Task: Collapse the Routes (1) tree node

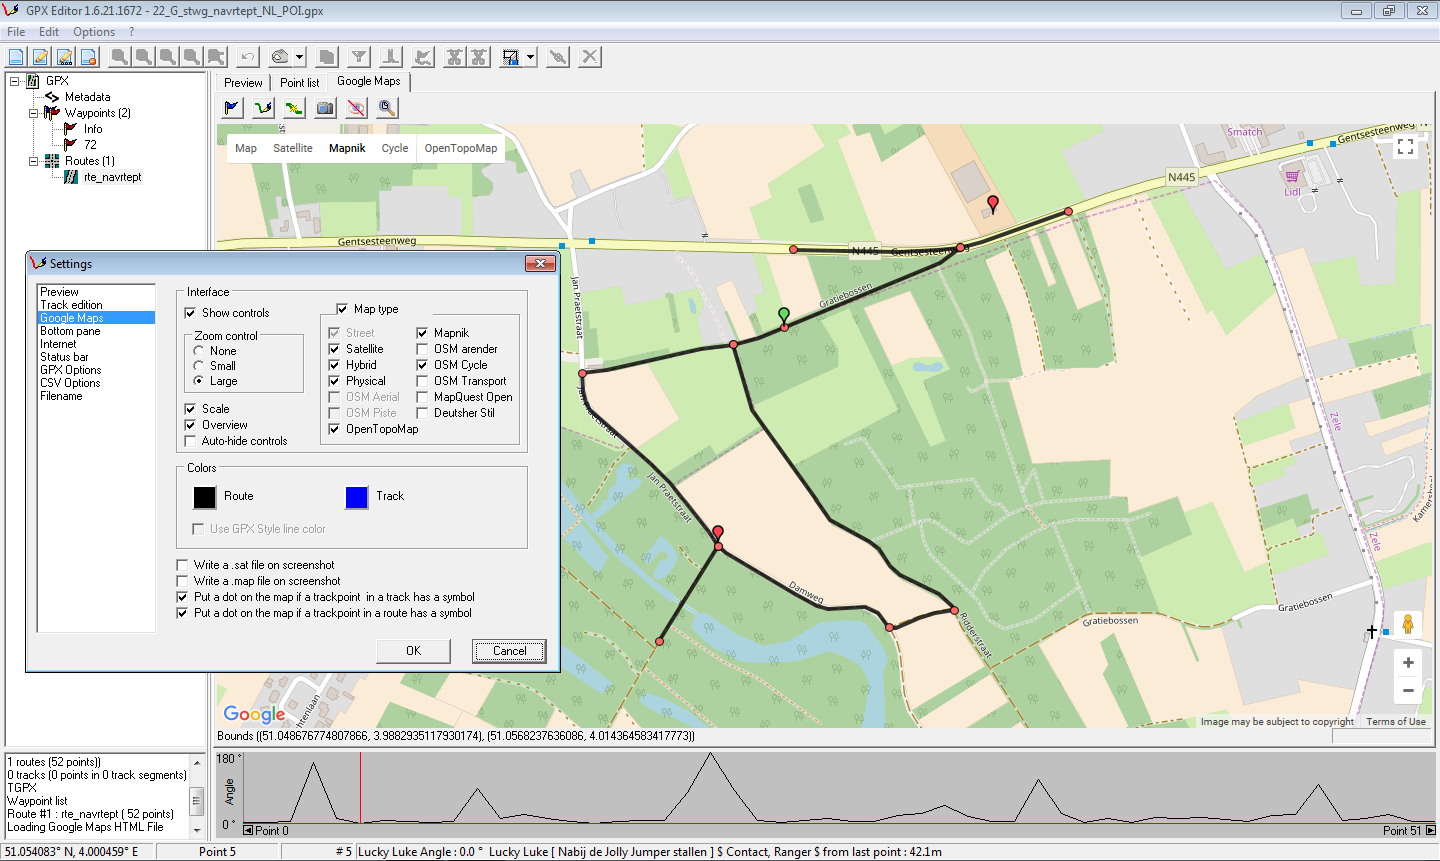Action: coord(33,161)
